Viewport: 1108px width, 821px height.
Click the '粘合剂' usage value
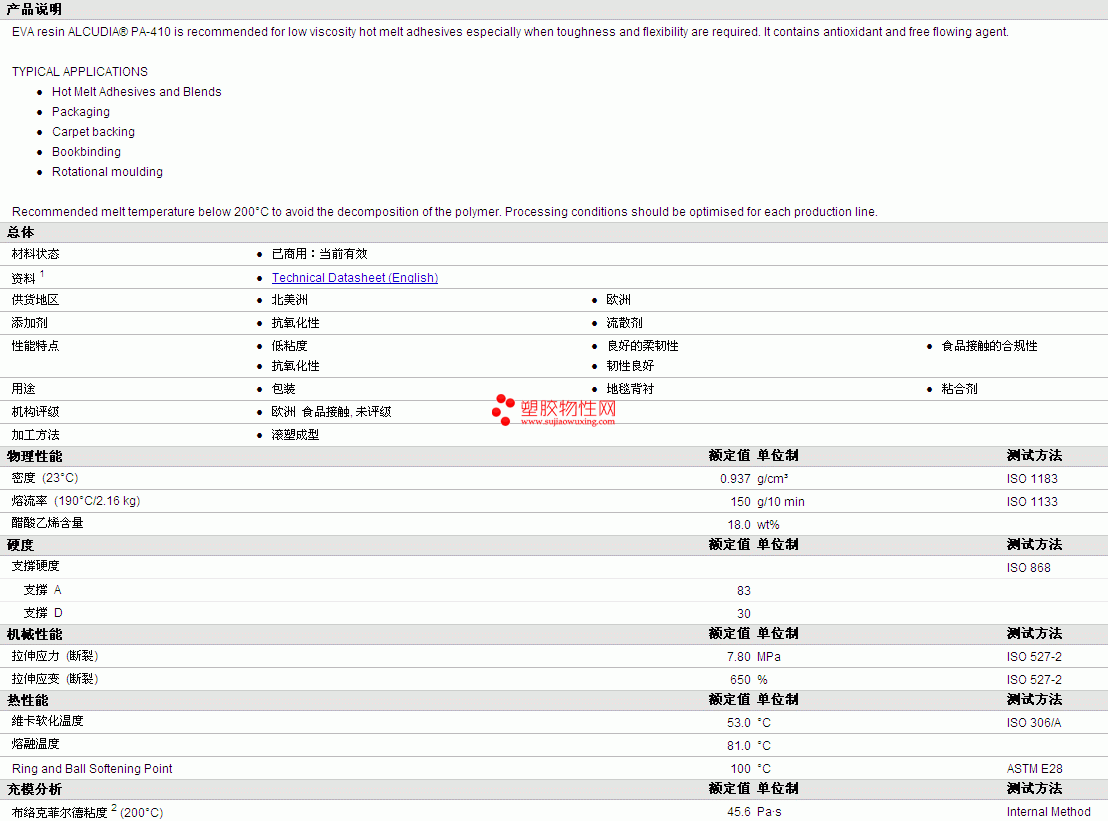pyautogui.click(x=960, y=389)
